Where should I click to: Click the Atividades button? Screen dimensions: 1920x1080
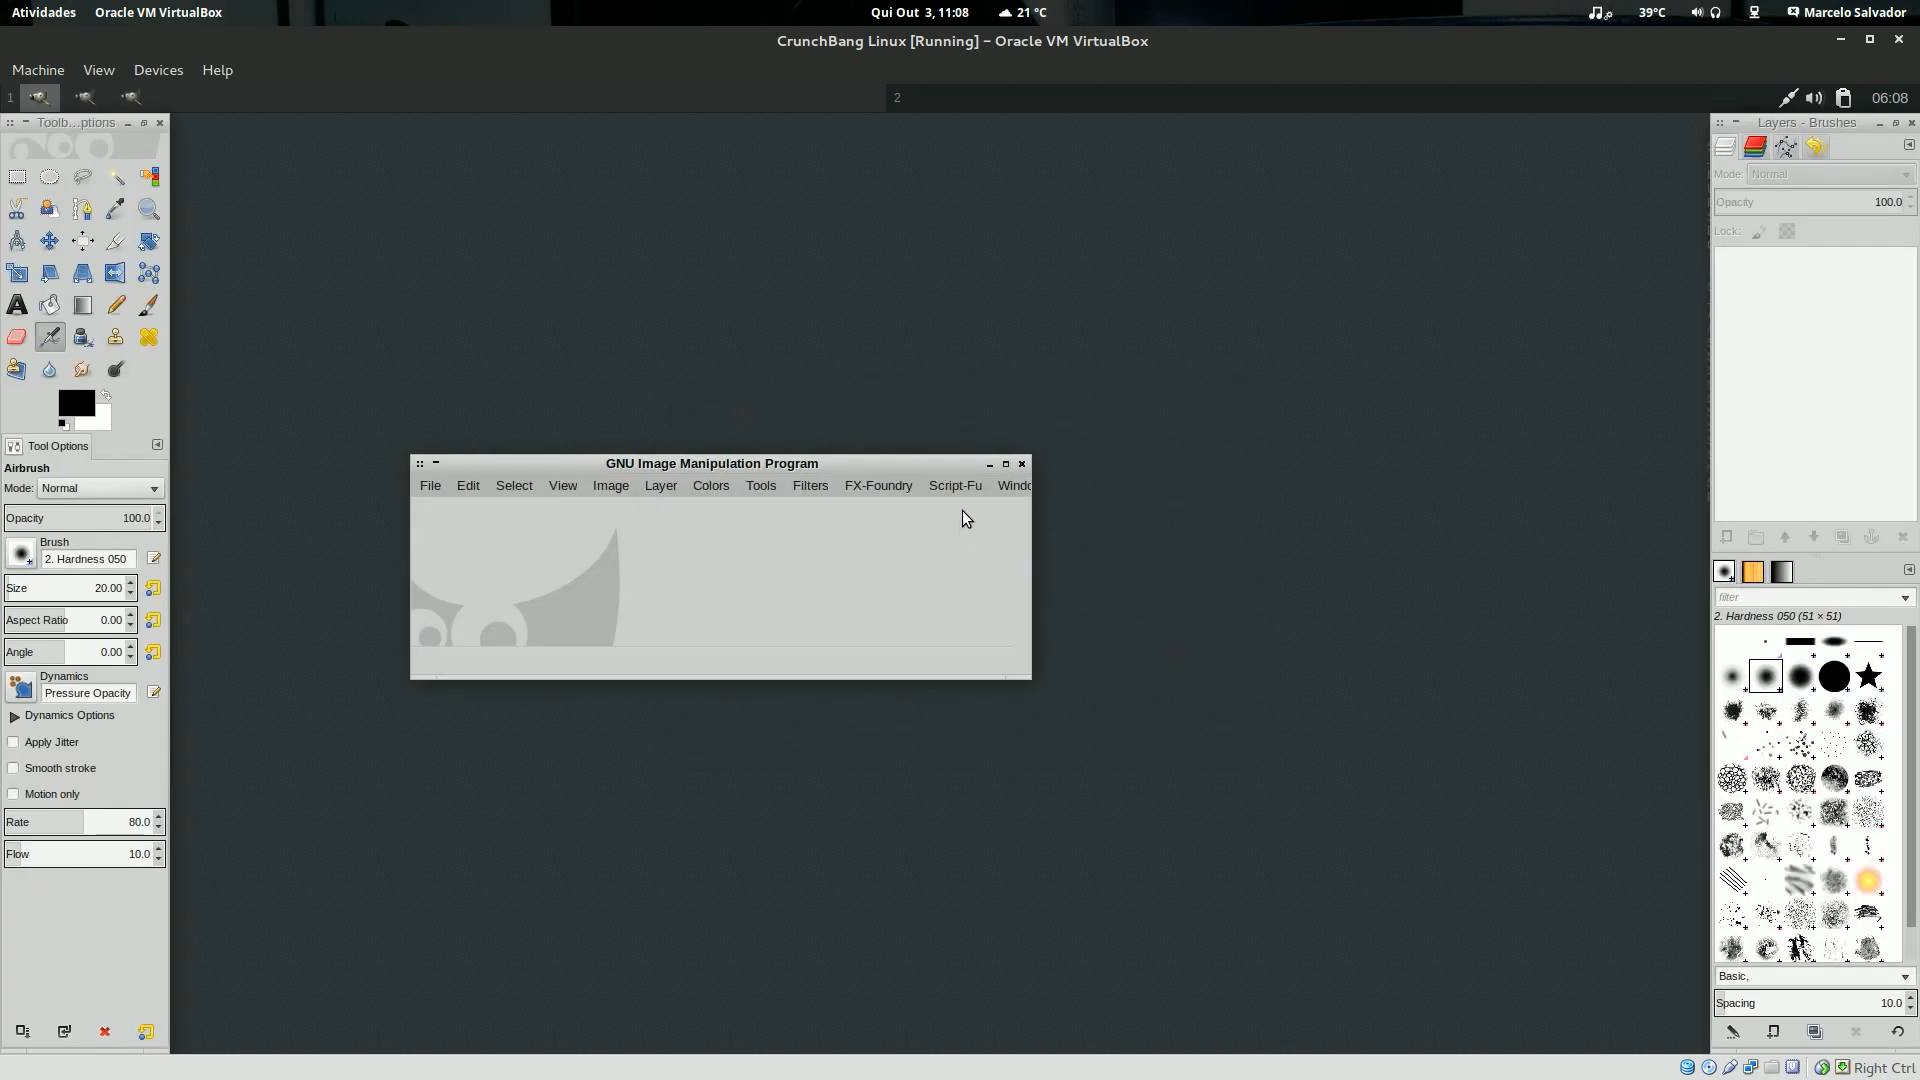coord(43,12)
